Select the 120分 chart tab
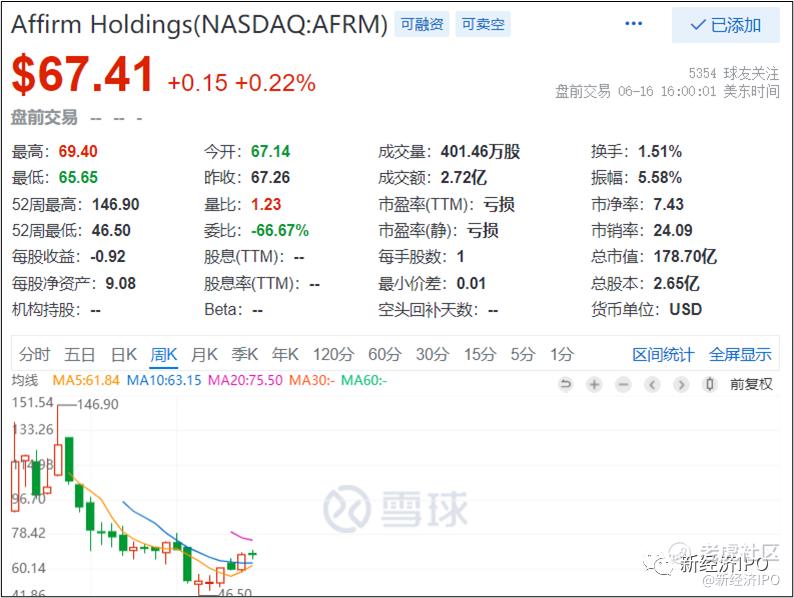The image size is (794, 598). coord(333,354)
